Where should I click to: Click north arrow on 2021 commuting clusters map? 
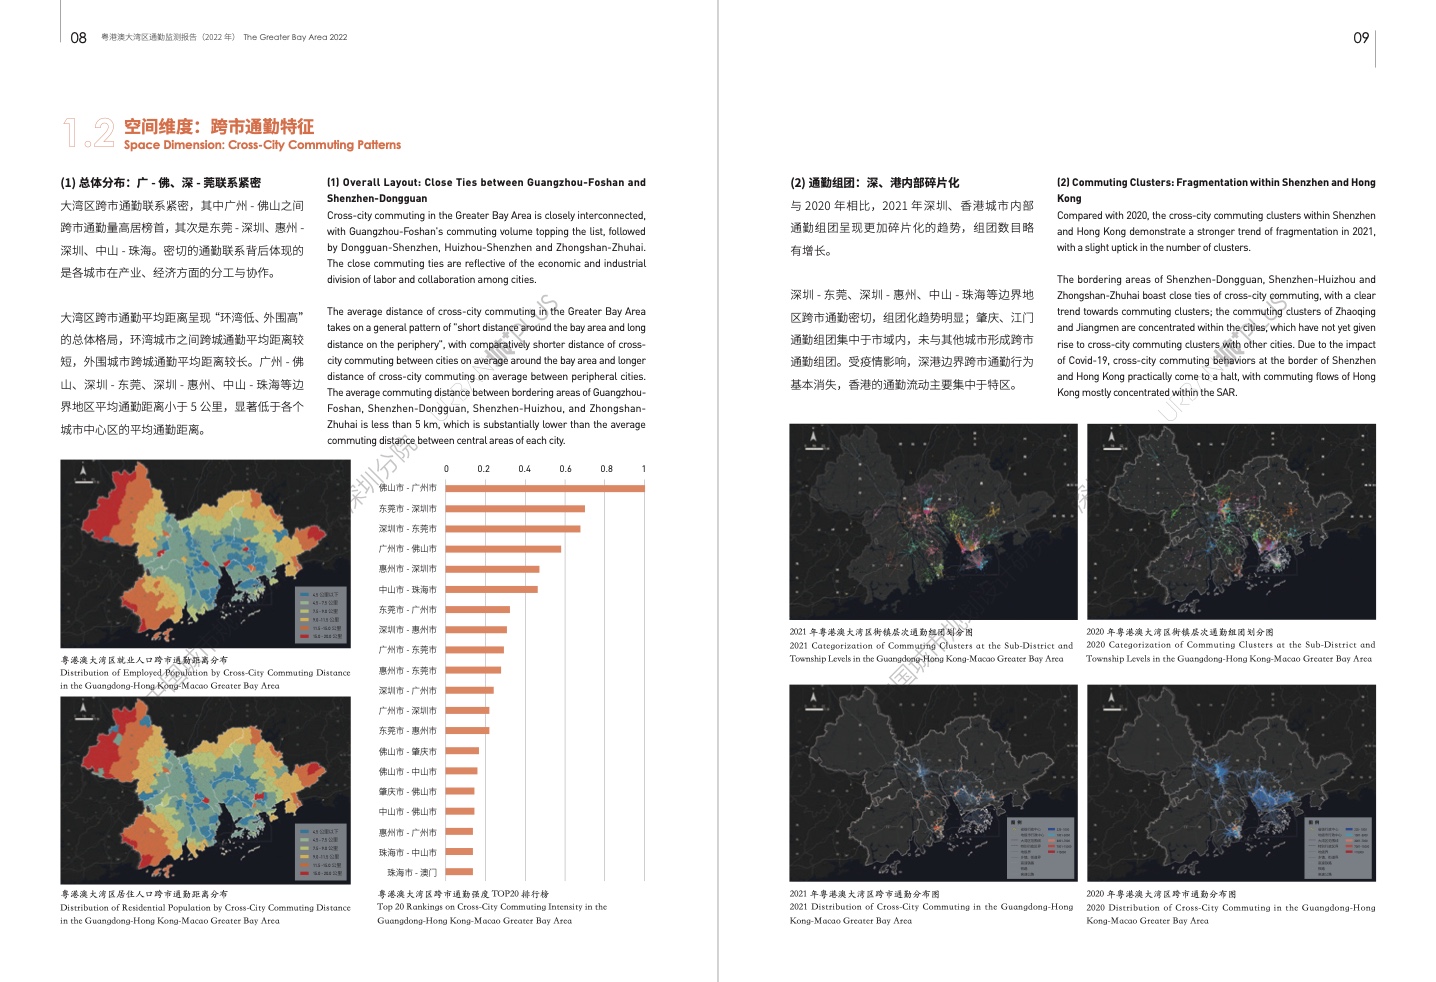pos(815,440)
